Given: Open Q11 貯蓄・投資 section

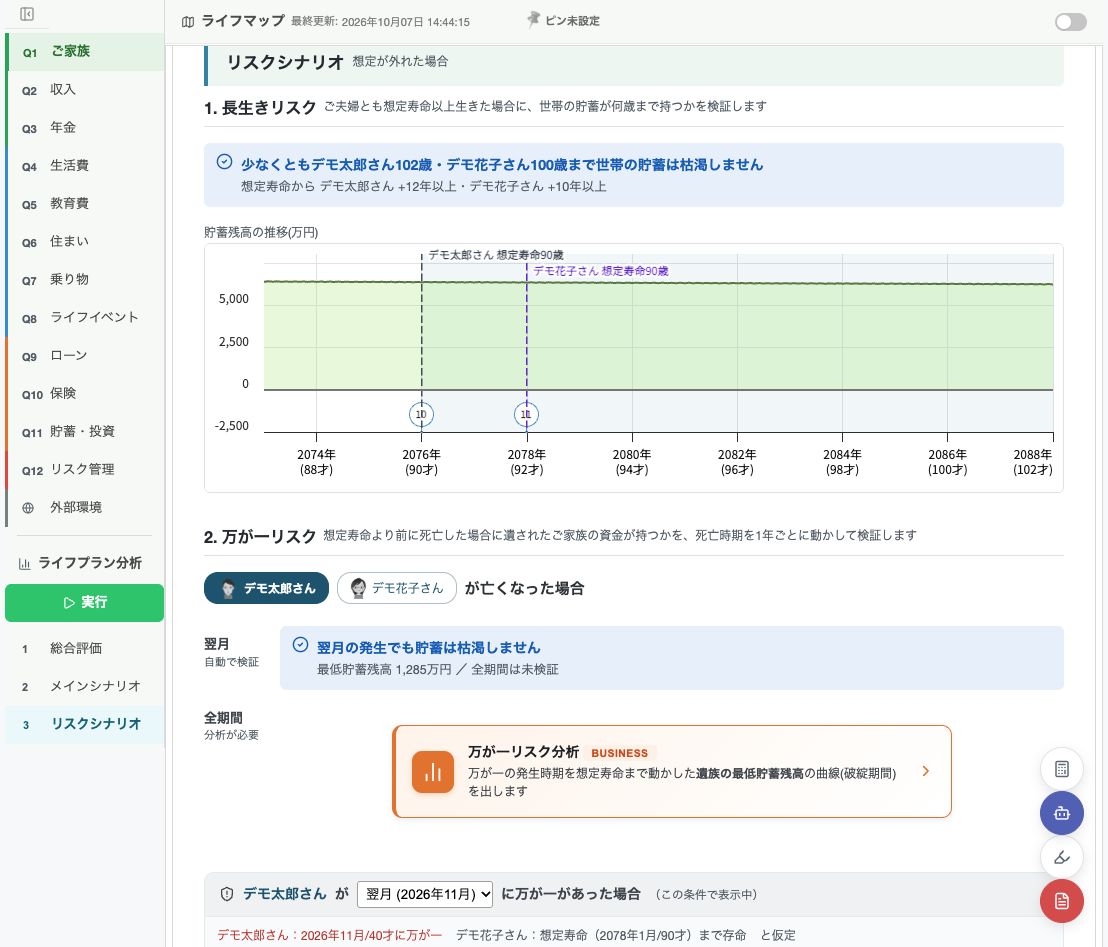Looking at the screenshot, I should (x=85, y=432).
